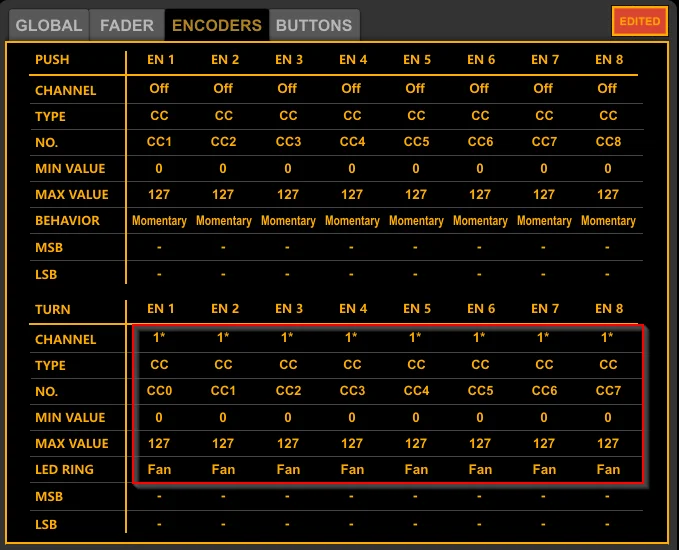Click the TURN section header label
The height and width of the screenshot is (550, 679).
click(x=52, y=309)
